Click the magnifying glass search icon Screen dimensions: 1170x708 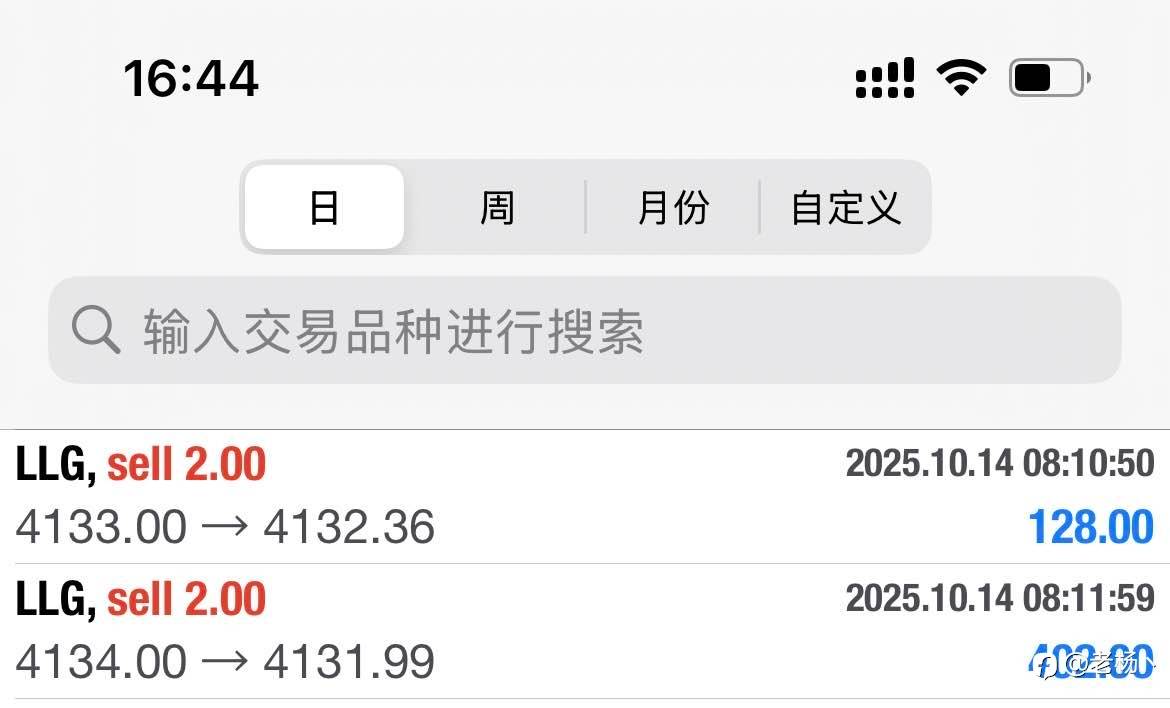pos(96,330)
